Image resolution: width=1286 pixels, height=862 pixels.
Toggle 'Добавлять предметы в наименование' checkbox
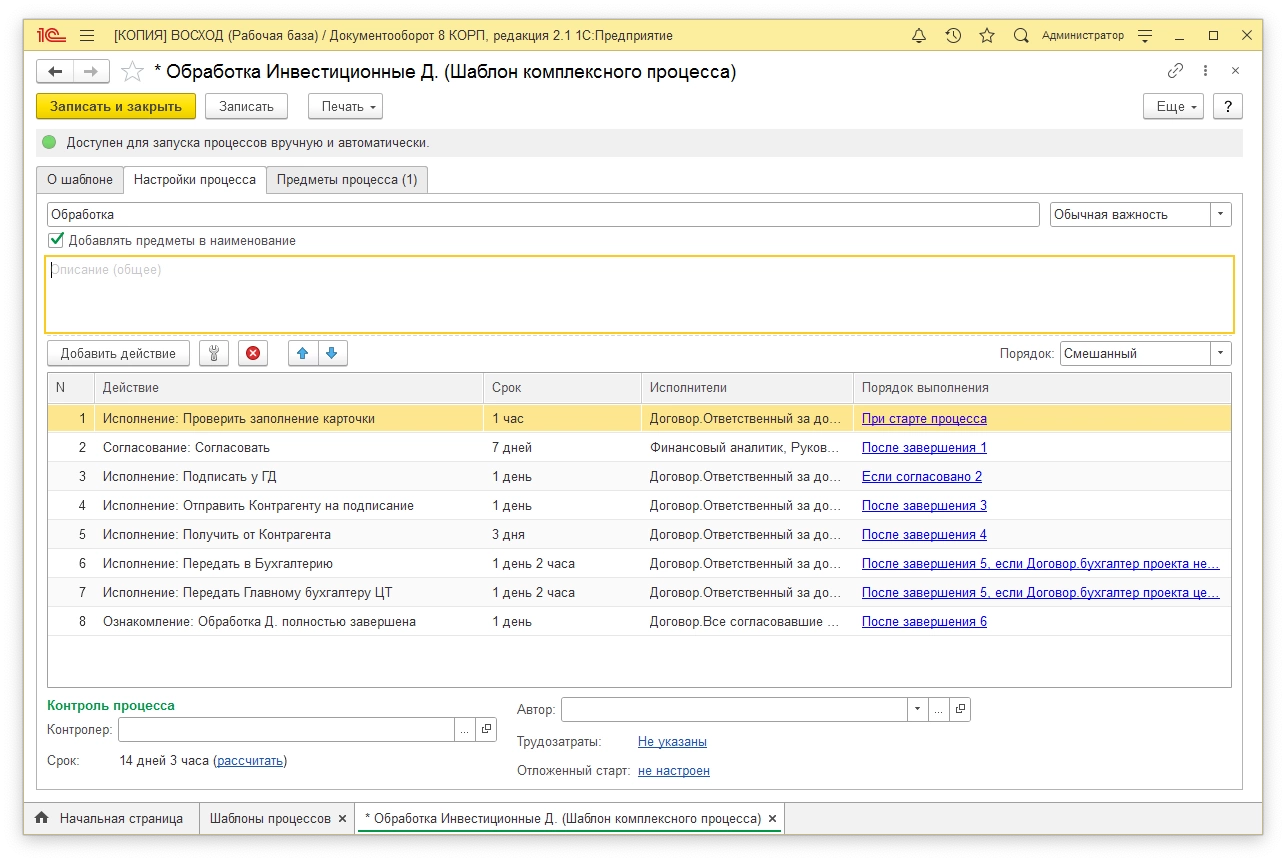point(57,240)
